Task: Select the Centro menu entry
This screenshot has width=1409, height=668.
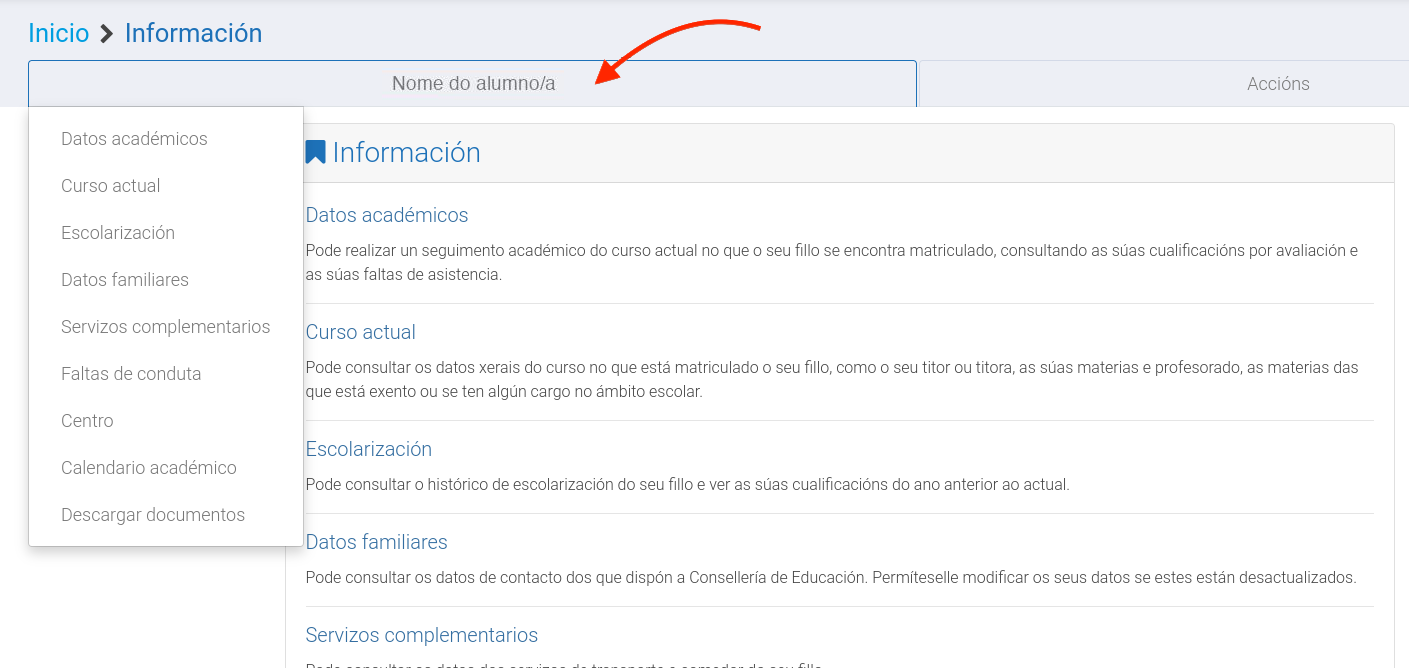Action: (x=87, y=421)
